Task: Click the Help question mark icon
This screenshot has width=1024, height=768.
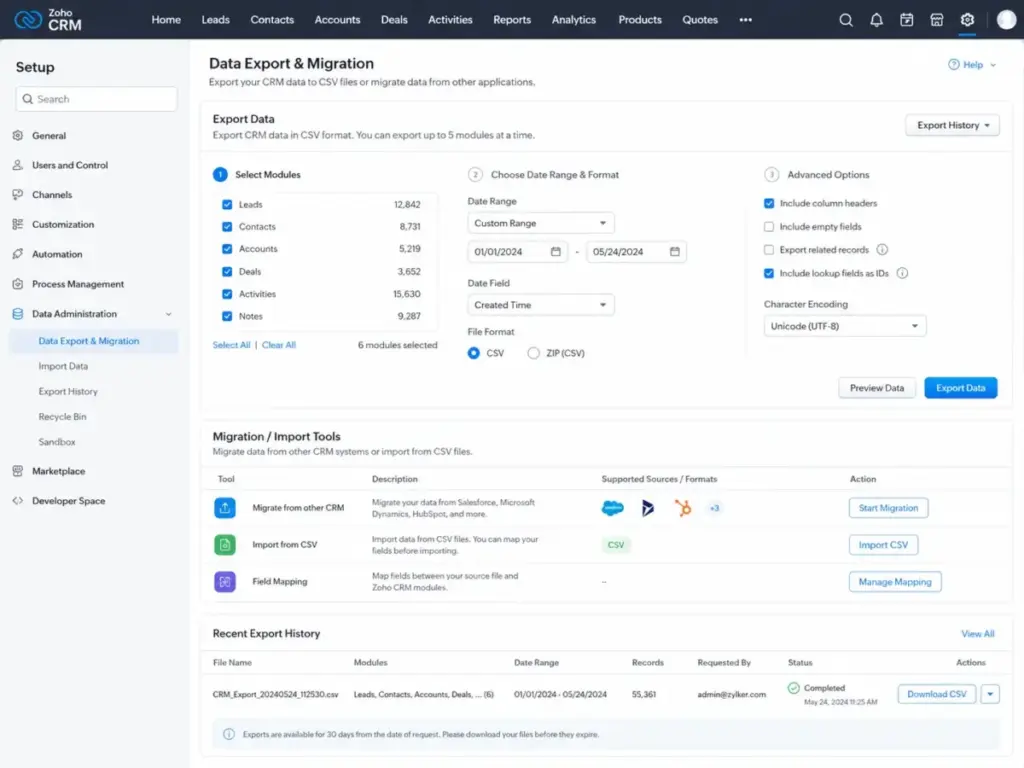Action: click(953, 65)
